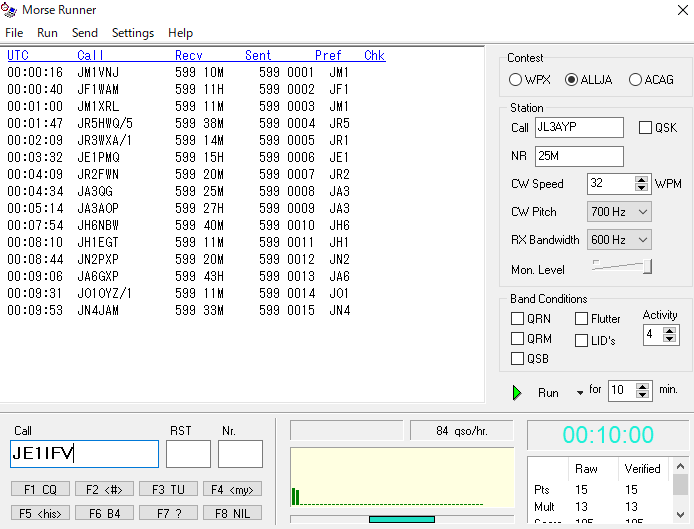Click the UTC column header
694x529 pixels.
click(18, 55)
